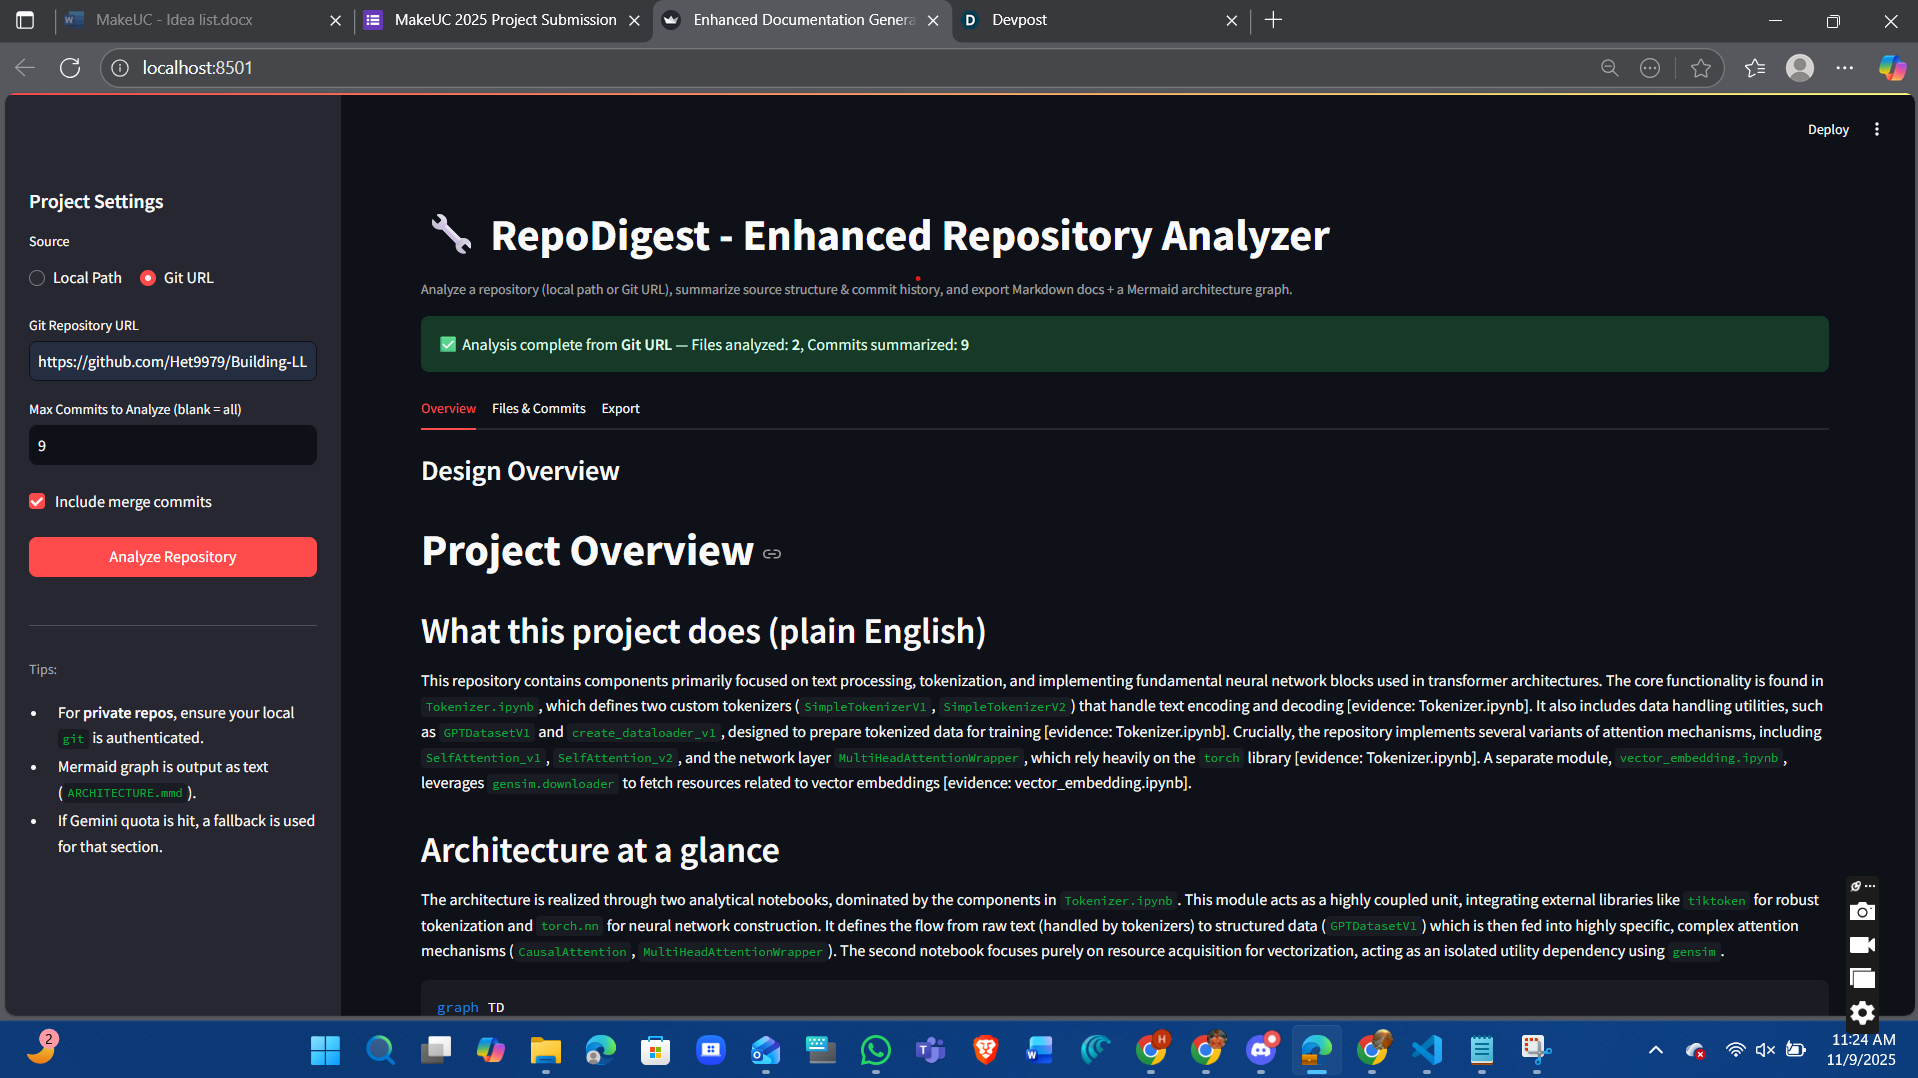Open Windows Search from the taskbar
The width and height of the screenshot is (1918, 1078).
(x=380, y=1050)
